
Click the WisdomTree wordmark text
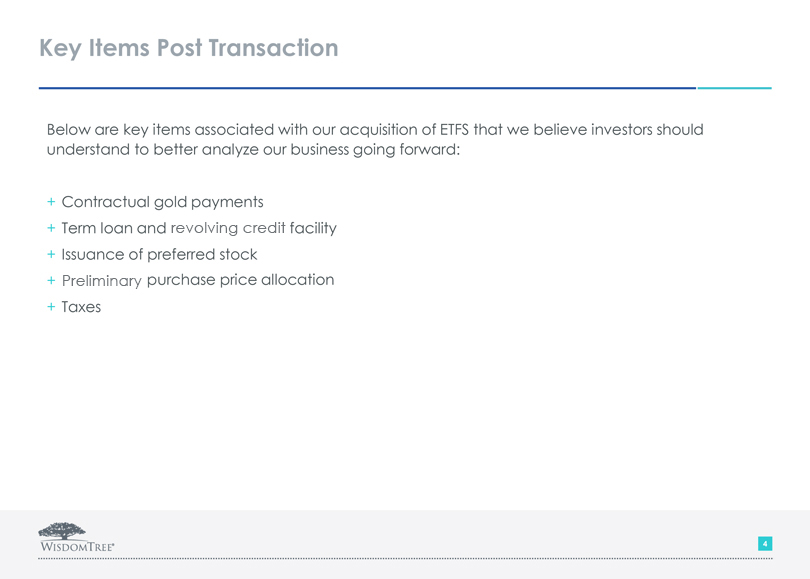(x=78, y=548)
